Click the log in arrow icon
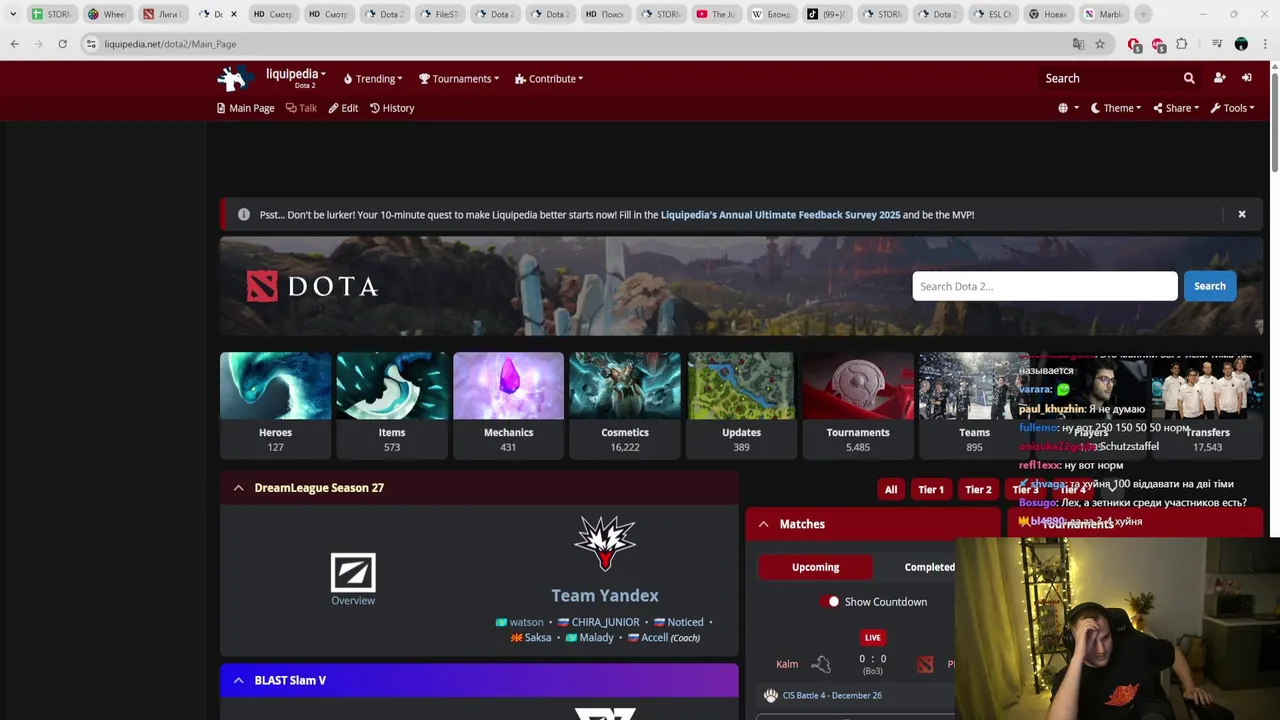 point(1246,78)
